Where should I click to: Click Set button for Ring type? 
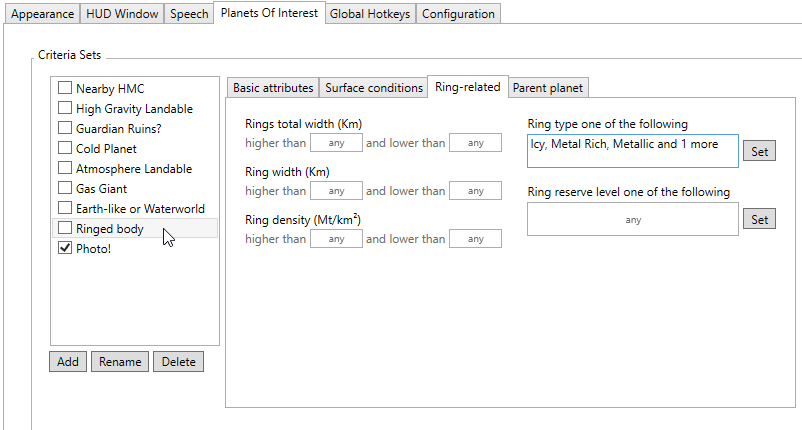point(759,152)
